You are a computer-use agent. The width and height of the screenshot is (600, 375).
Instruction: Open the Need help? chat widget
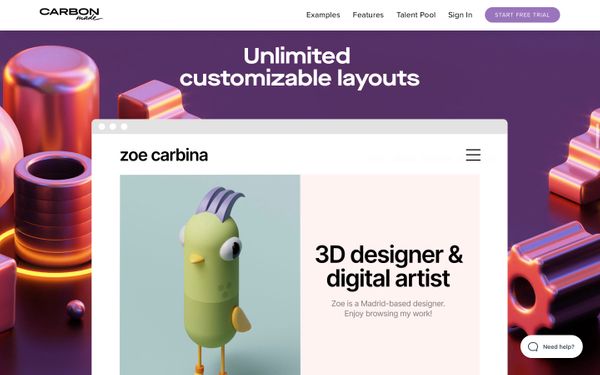(551, 347)
